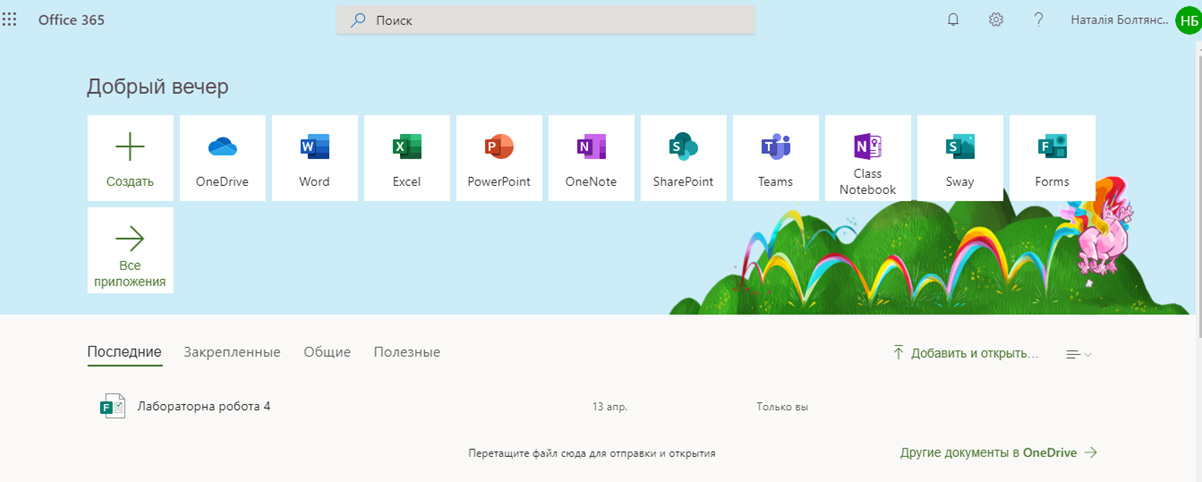Click the Только вы sharing cell

782,407
